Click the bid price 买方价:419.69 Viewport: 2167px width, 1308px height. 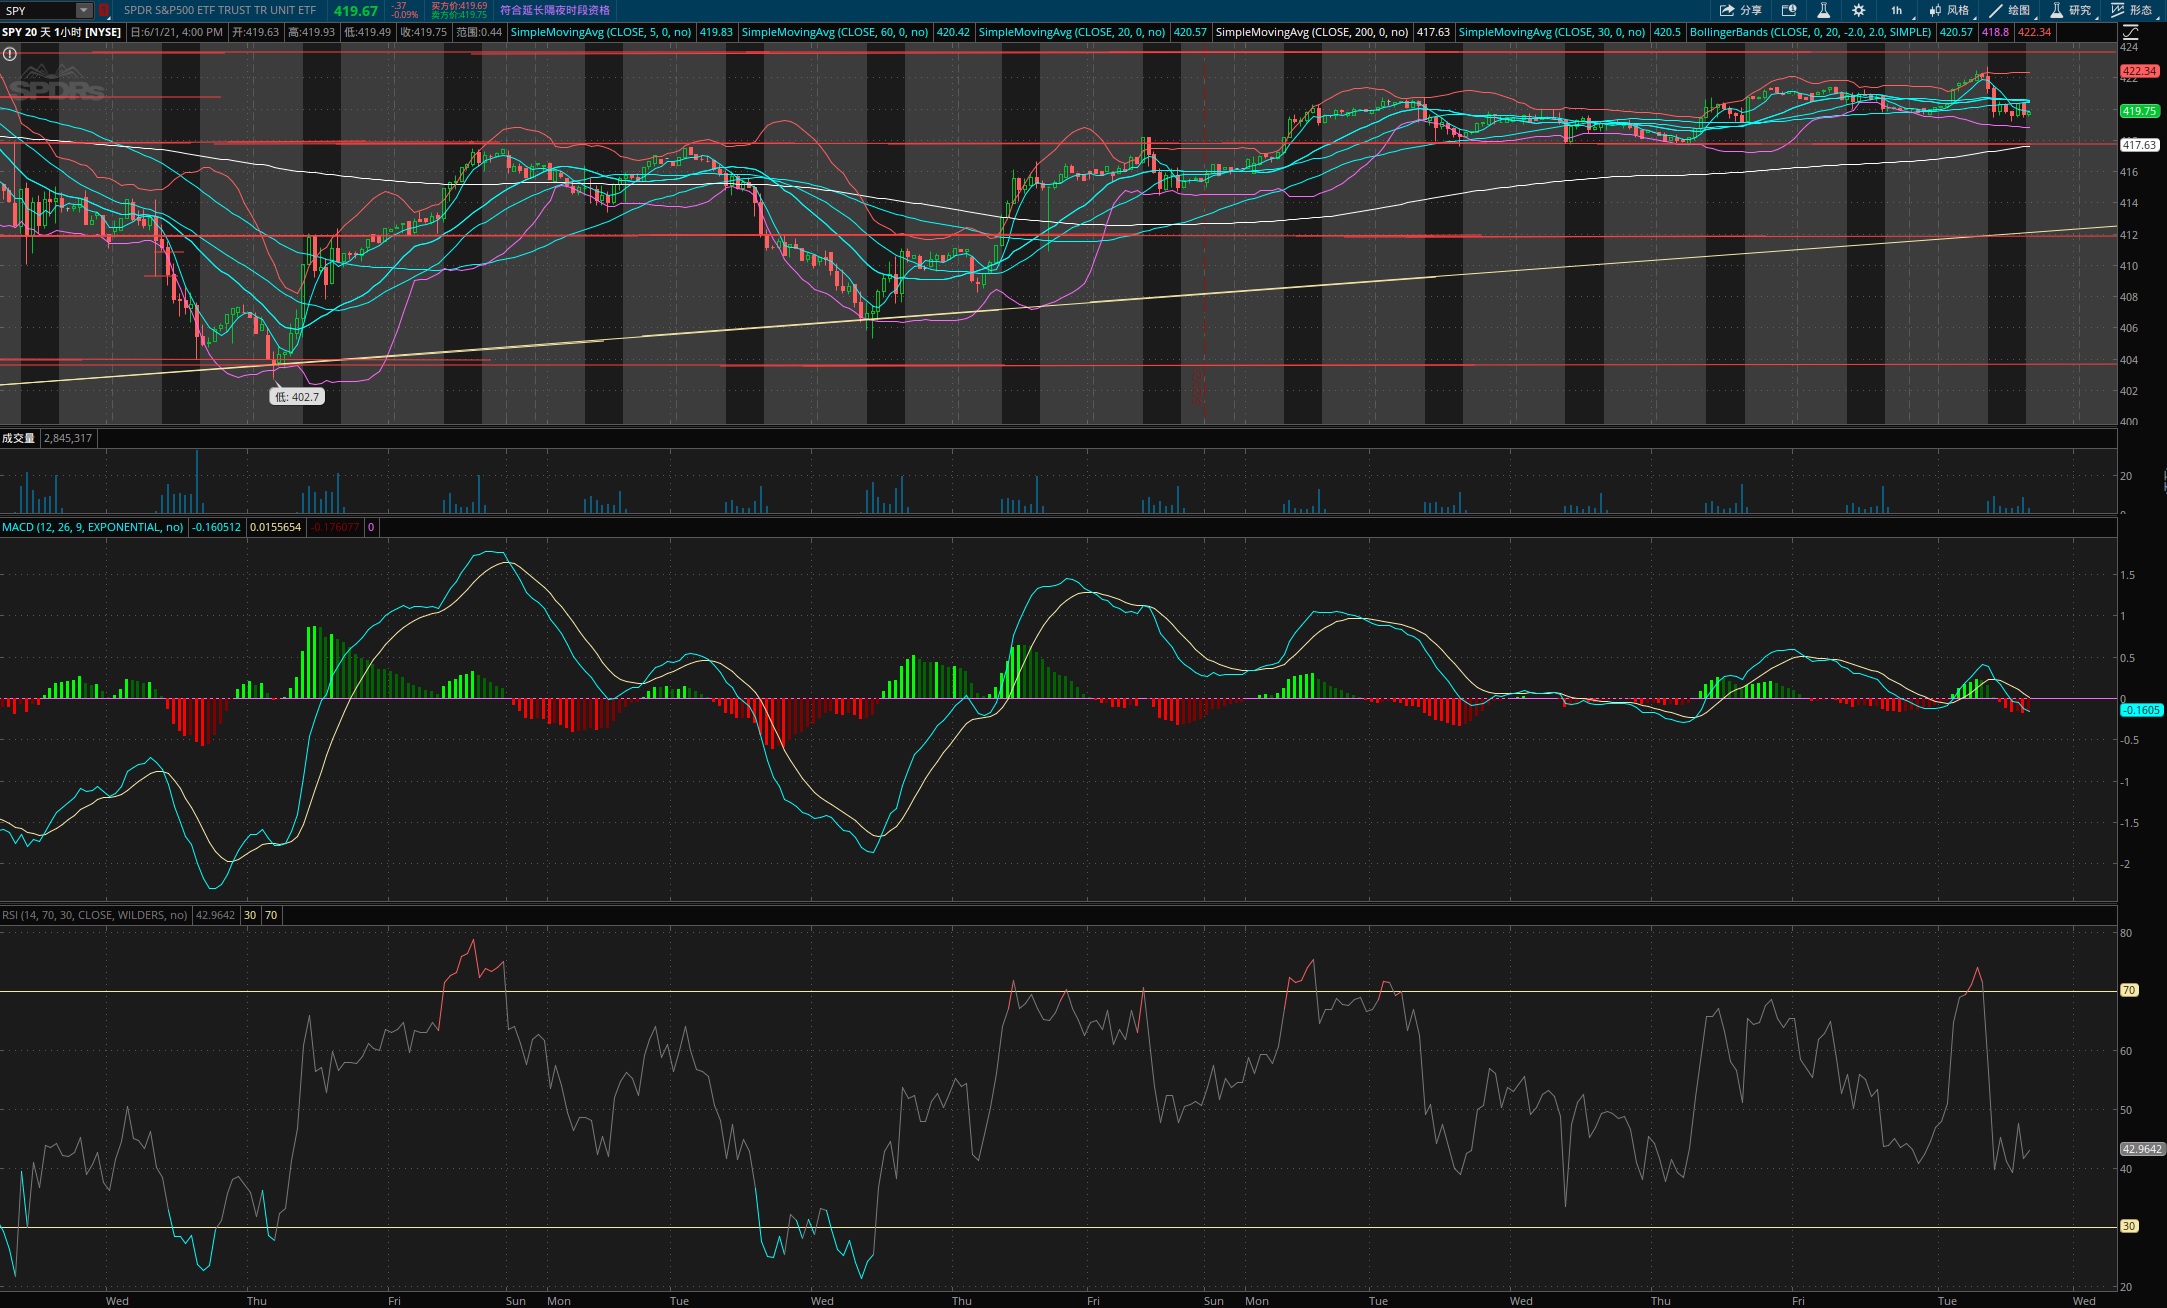click(x=459, y=6)
